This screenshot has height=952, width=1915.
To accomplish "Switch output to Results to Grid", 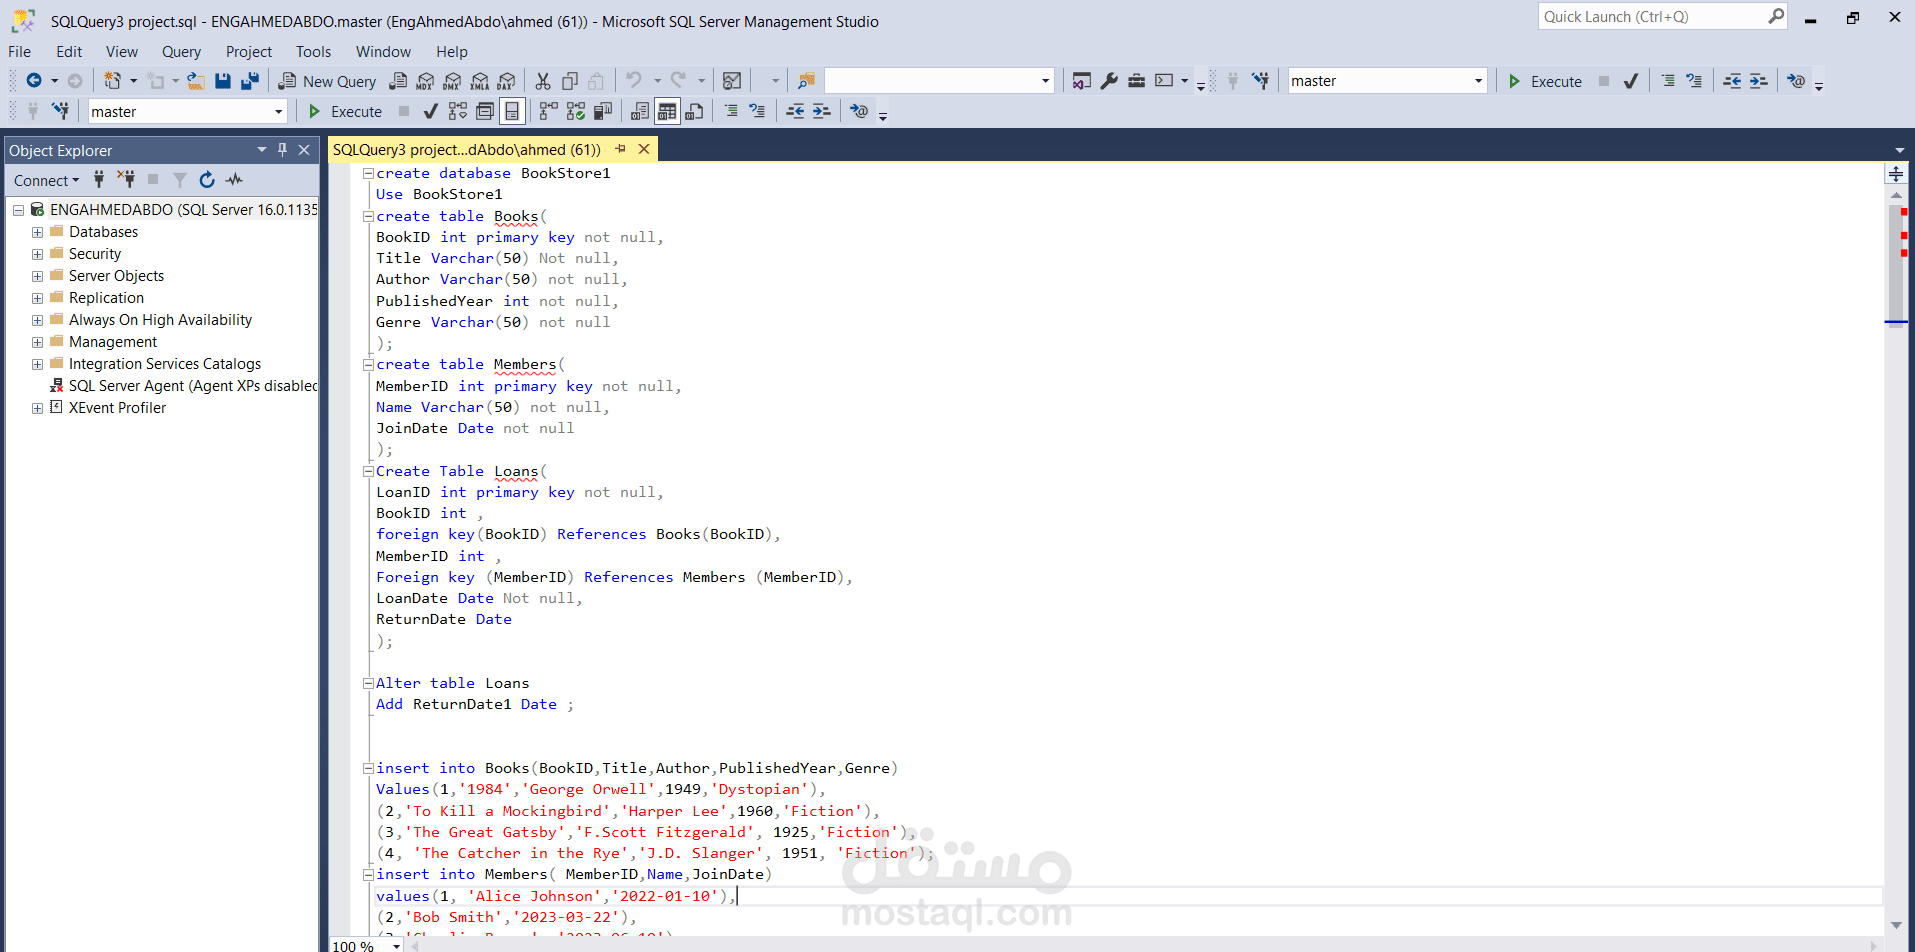I will pyautogui.click(x=667, y=111).
